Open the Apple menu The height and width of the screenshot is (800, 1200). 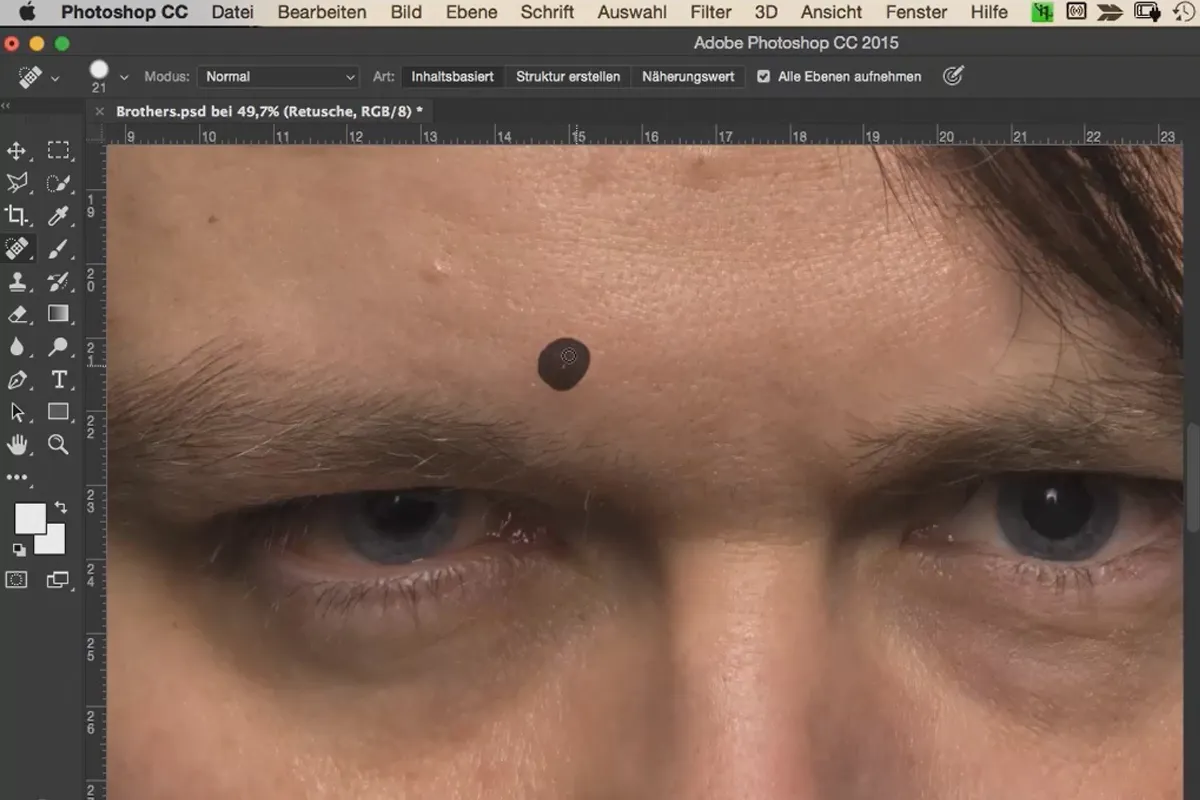point(27,13)
